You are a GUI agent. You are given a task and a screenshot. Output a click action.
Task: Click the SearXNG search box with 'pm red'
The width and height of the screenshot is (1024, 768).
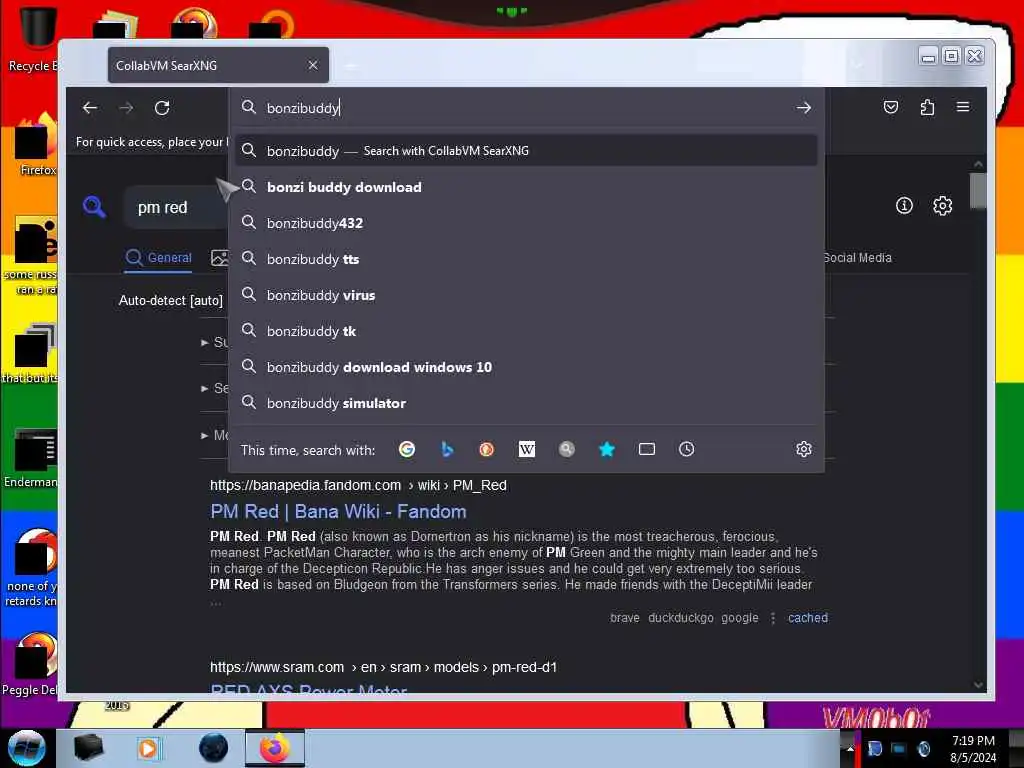(x=176, y=208)
